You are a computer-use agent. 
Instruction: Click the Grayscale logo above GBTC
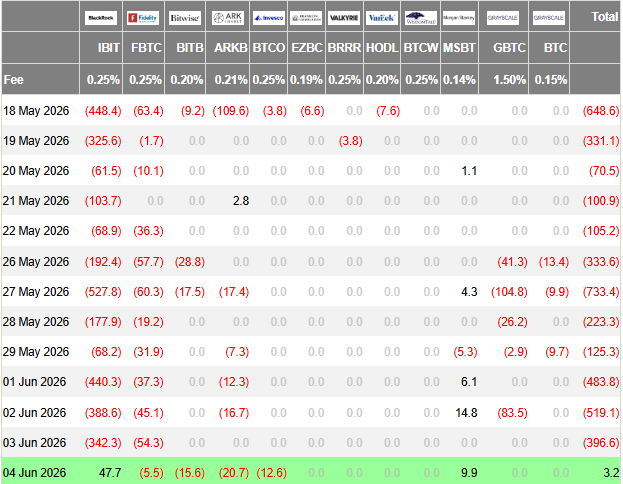click(503, 17)
